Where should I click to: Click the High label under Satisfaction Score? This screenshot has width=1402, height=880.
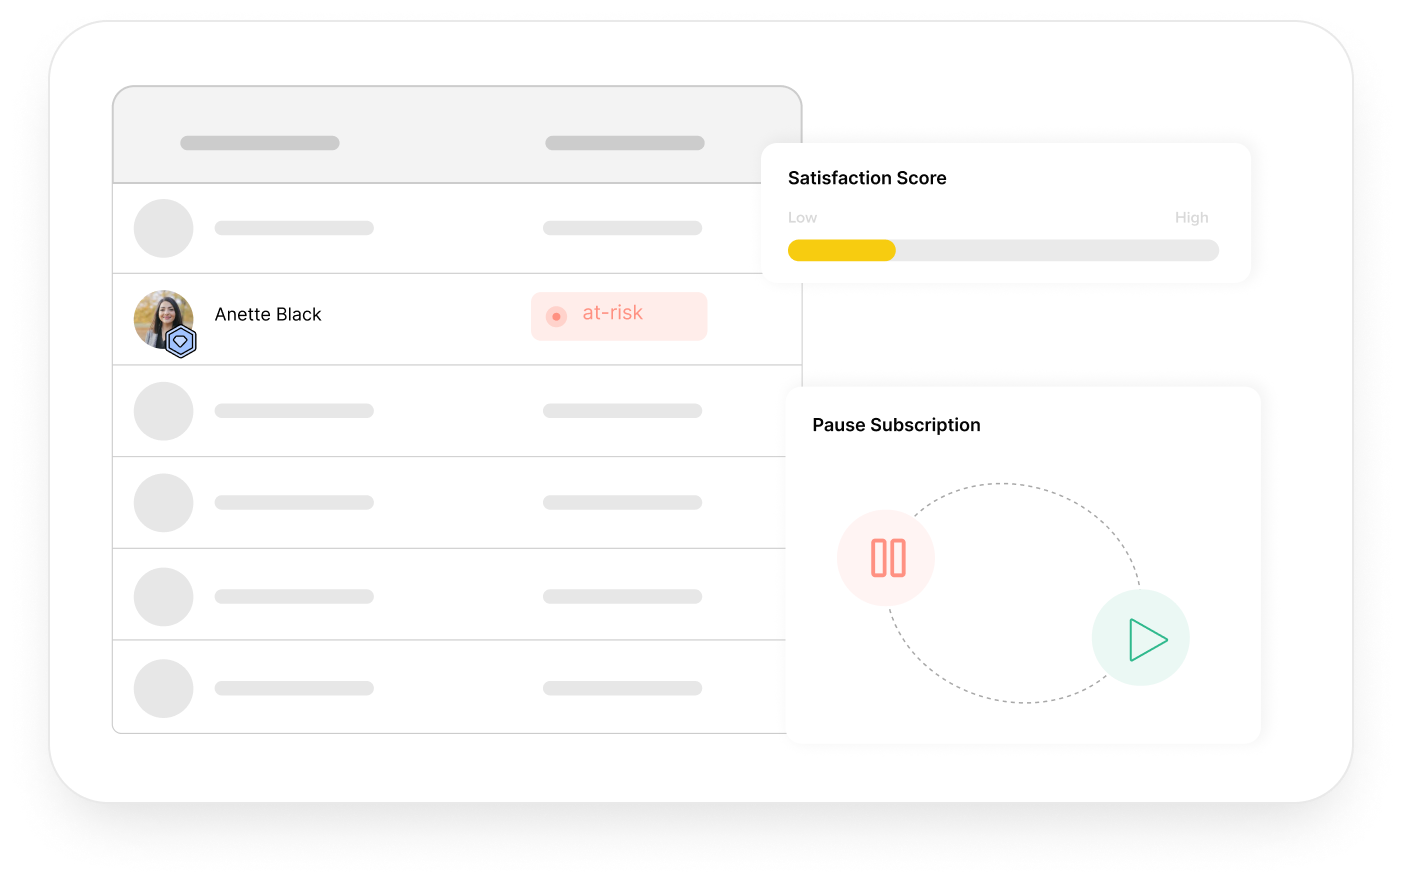[x=1191, y=218]
